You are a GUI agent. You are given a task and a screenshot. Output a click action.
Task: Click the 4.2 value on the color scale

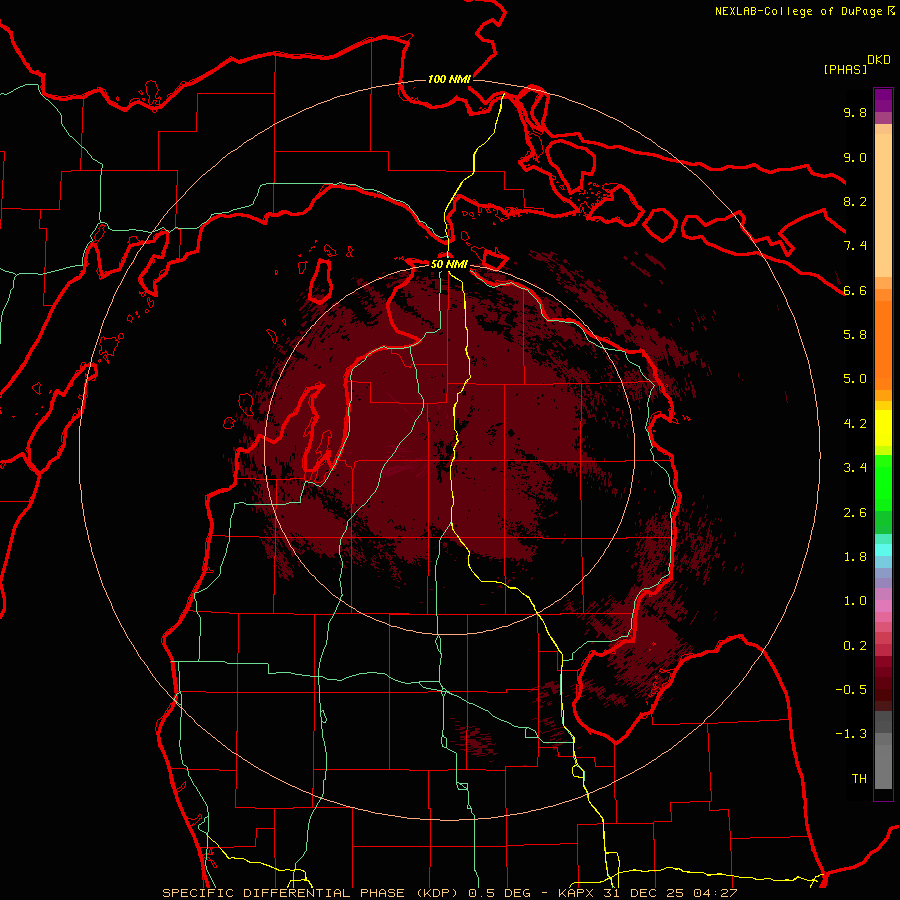[x=855, y=424]
